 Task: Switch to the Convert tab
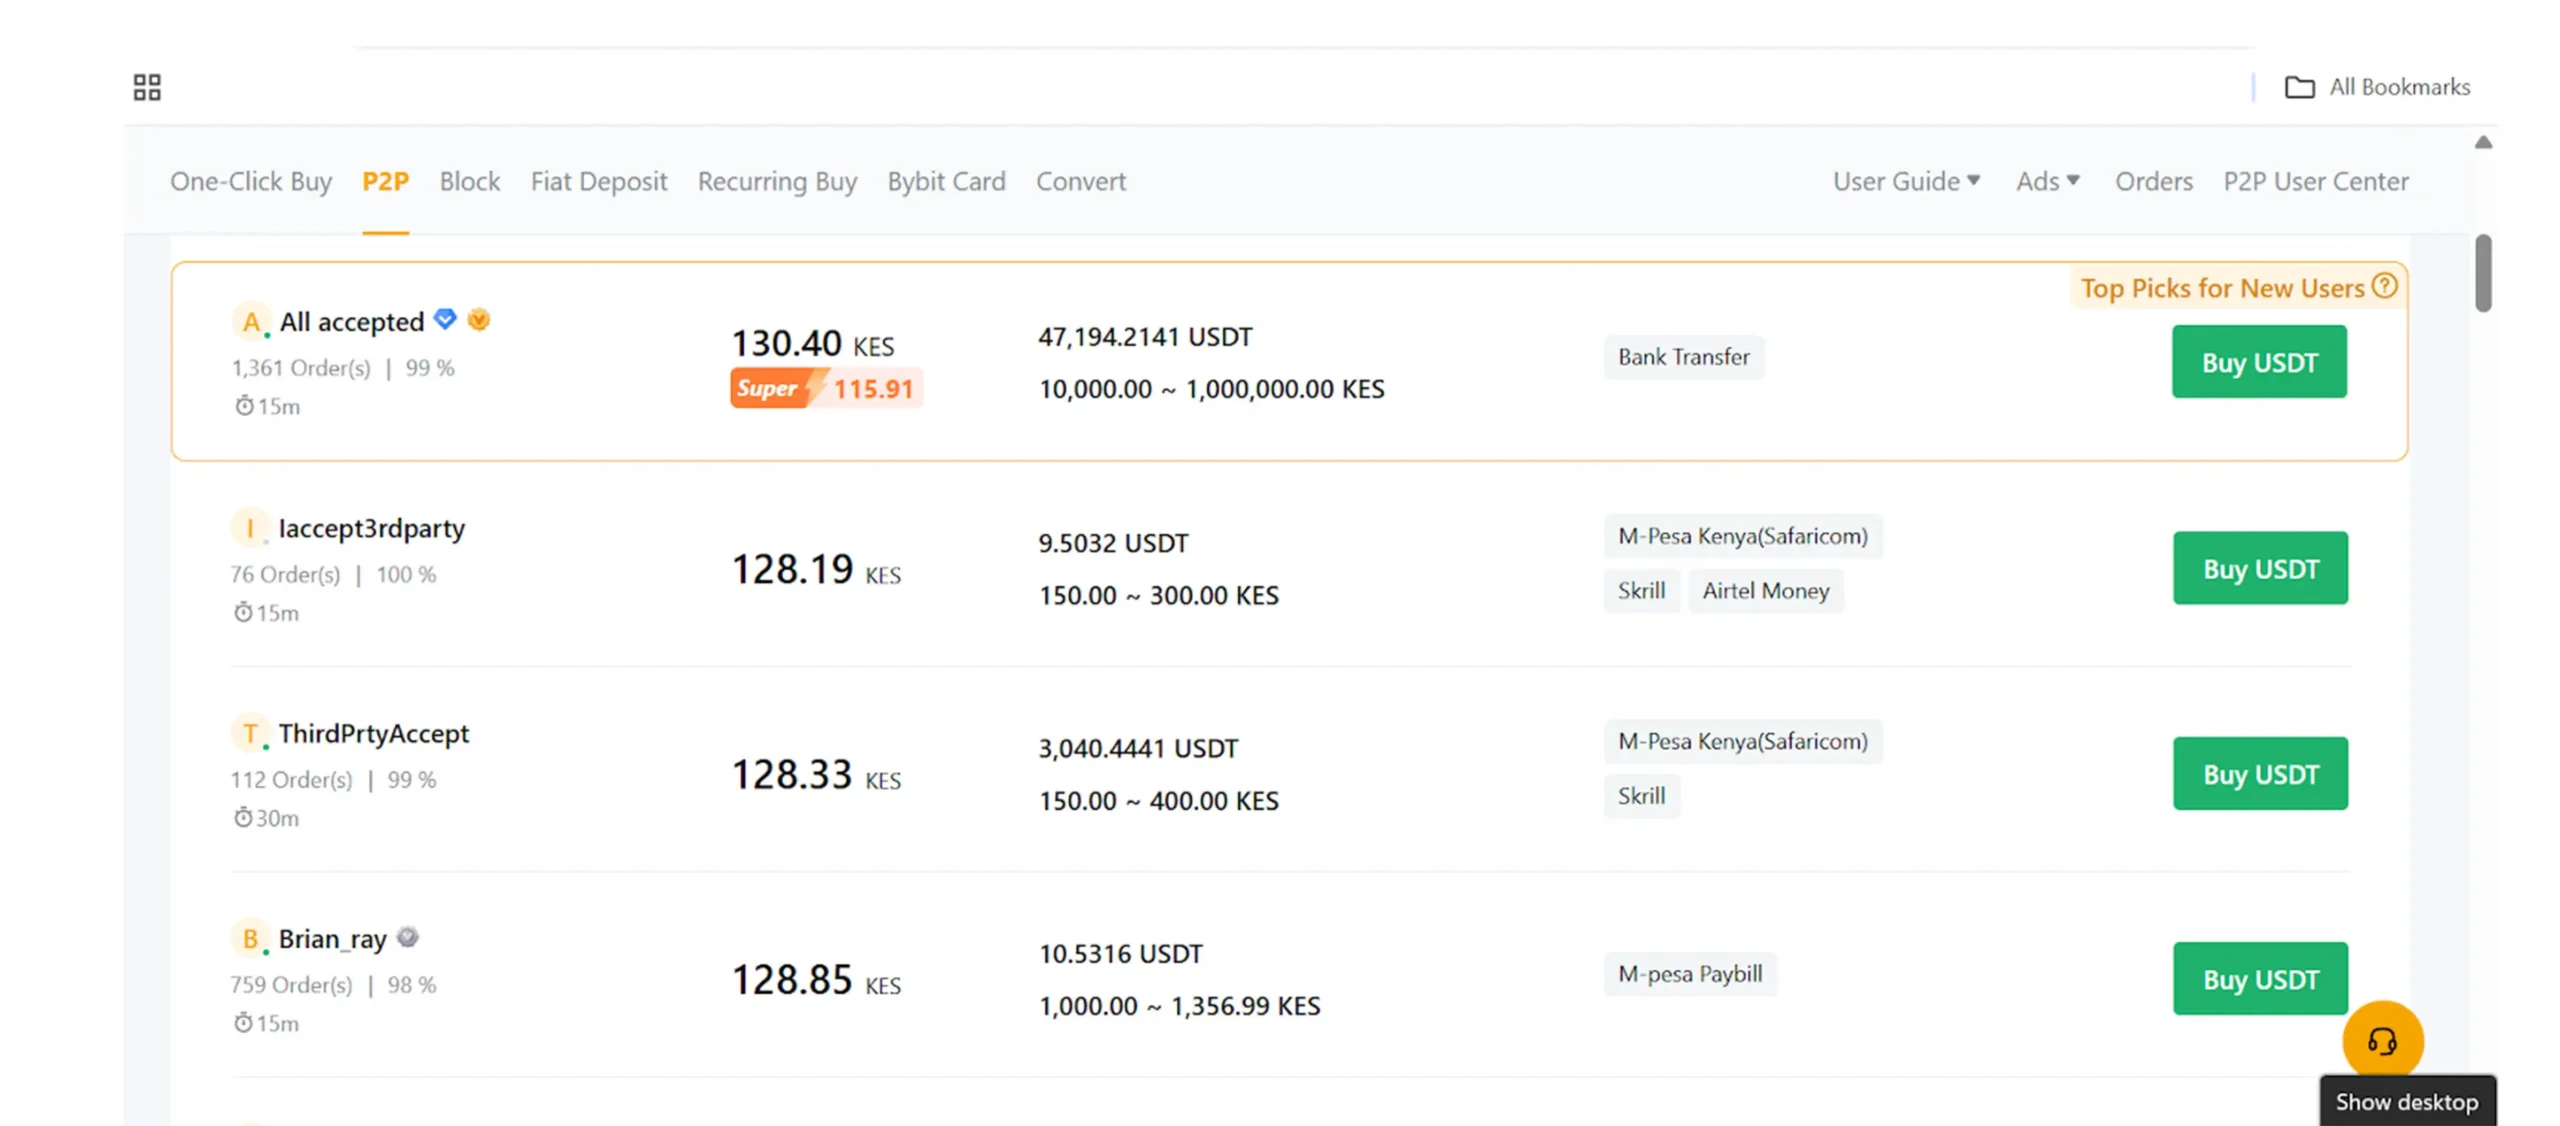click(x=1080, y=181)
